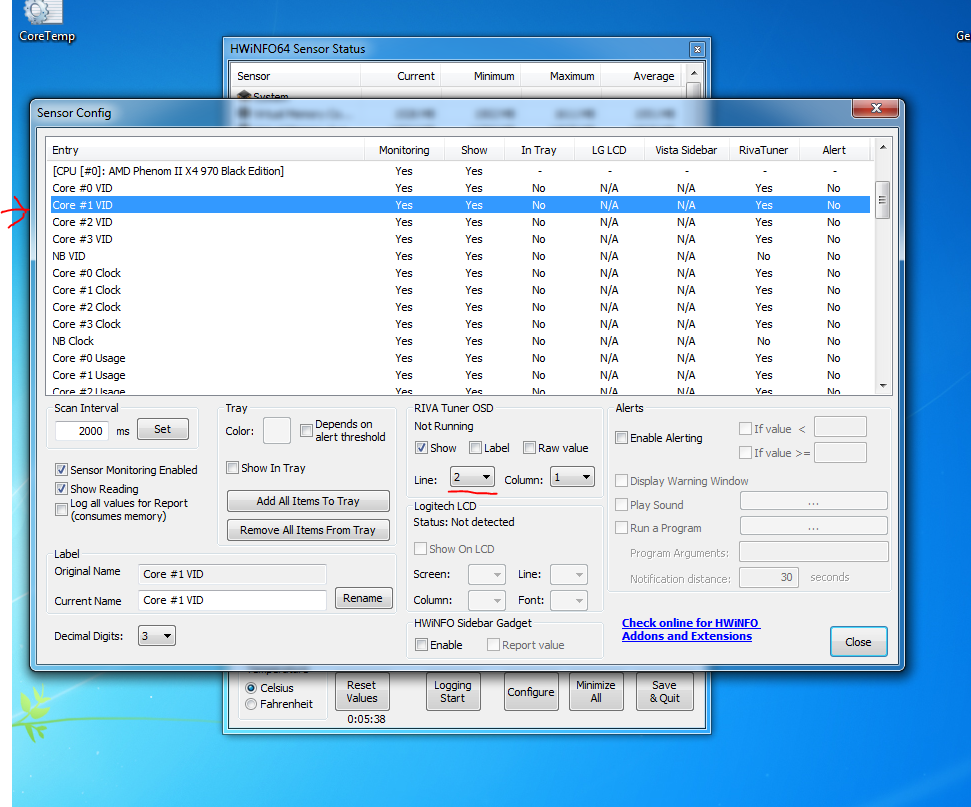Screen dimensions: 971x807
Task: Click Add All Items To Tray
Action: (x=308, y=501)
